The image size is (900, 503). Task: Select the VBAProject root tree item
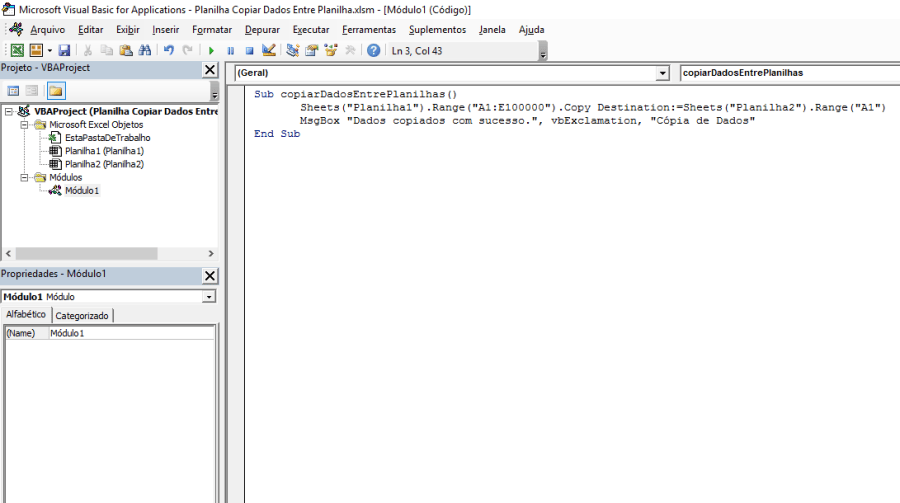[126, 111]
